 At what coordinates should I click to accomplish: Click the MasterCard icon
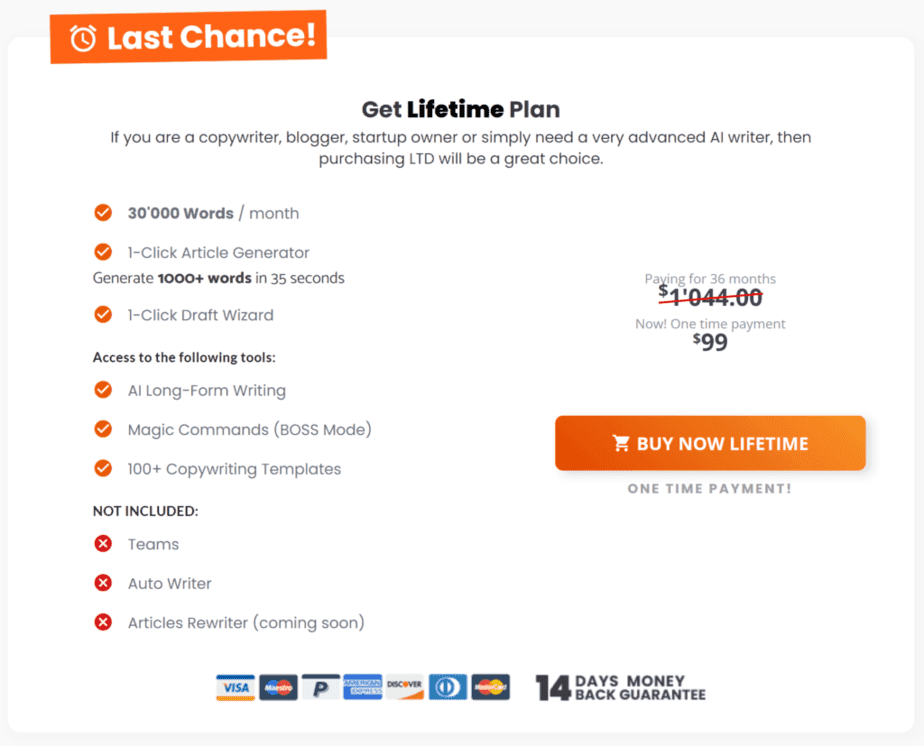[x=490, y=687]
